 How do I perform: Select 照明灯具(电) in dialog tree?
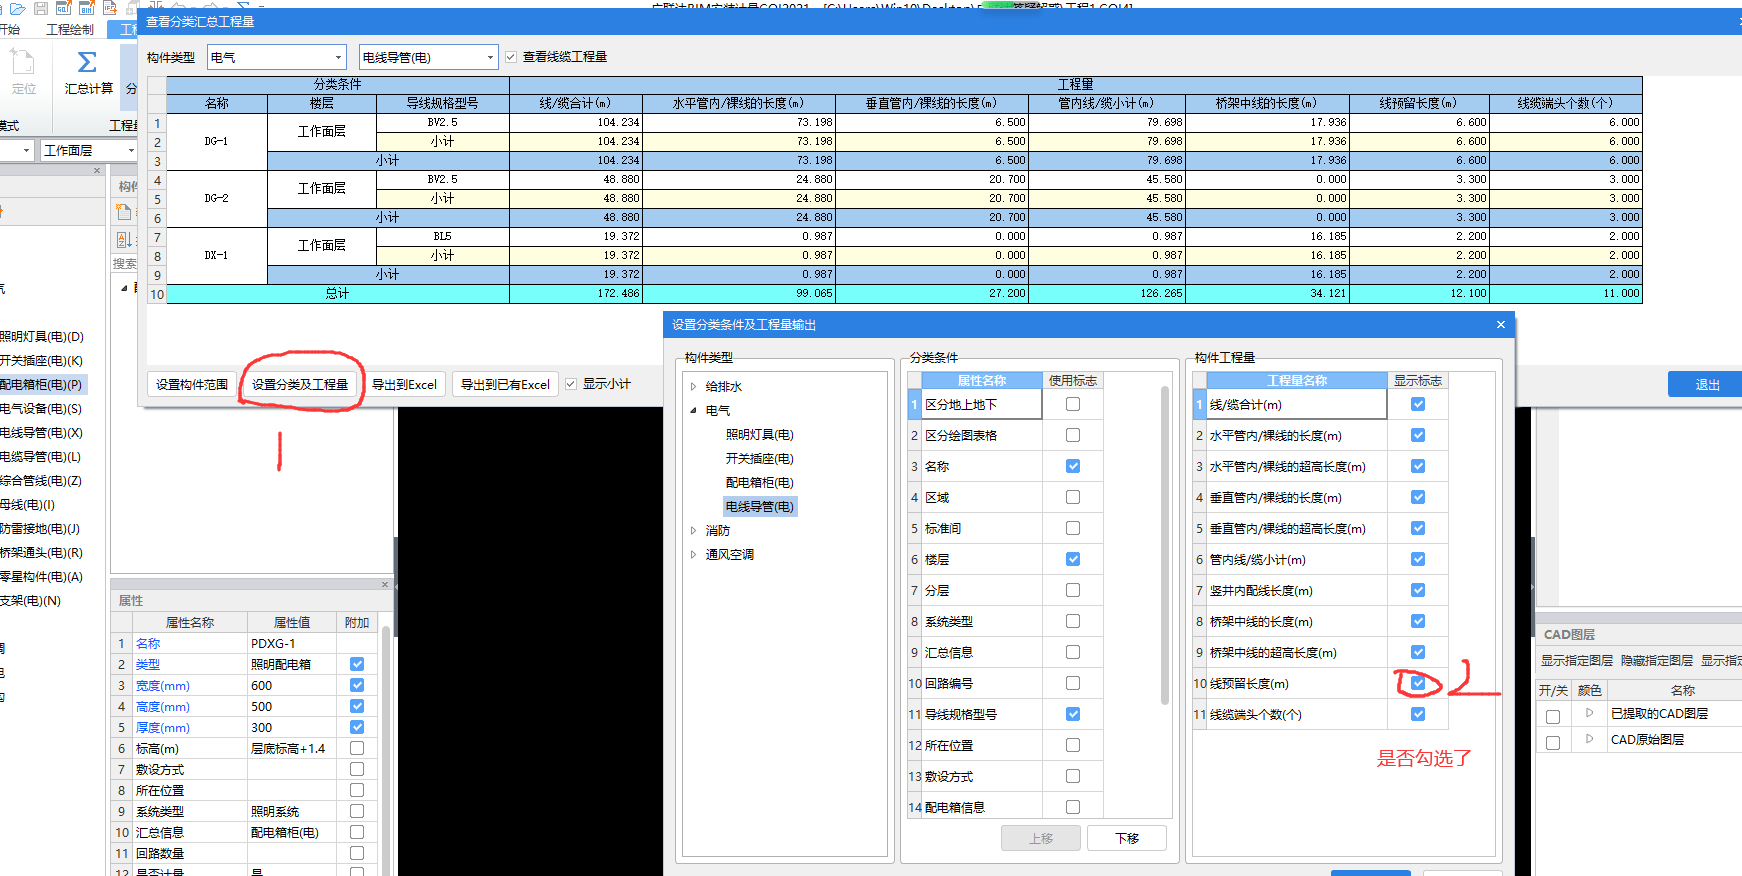[x=759, y=434]
